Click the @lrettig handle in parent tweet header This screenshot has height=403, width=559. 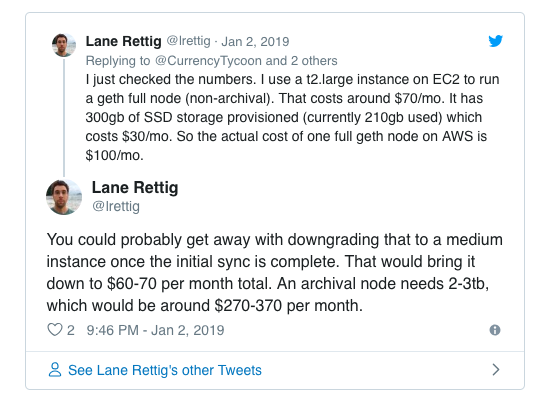click(188, 41)
